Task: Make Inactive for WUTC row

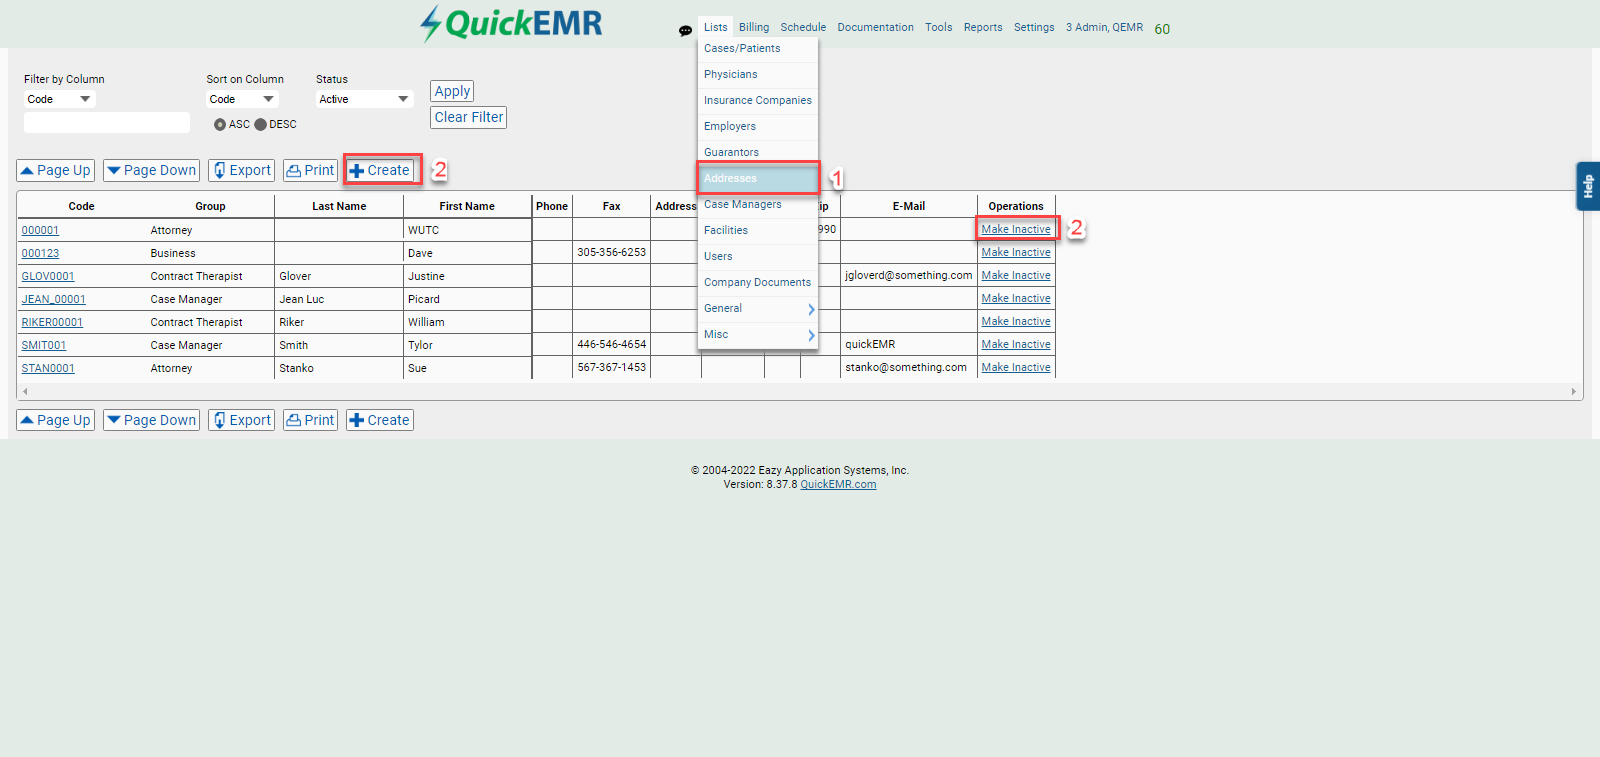Action: point(1016,230)
